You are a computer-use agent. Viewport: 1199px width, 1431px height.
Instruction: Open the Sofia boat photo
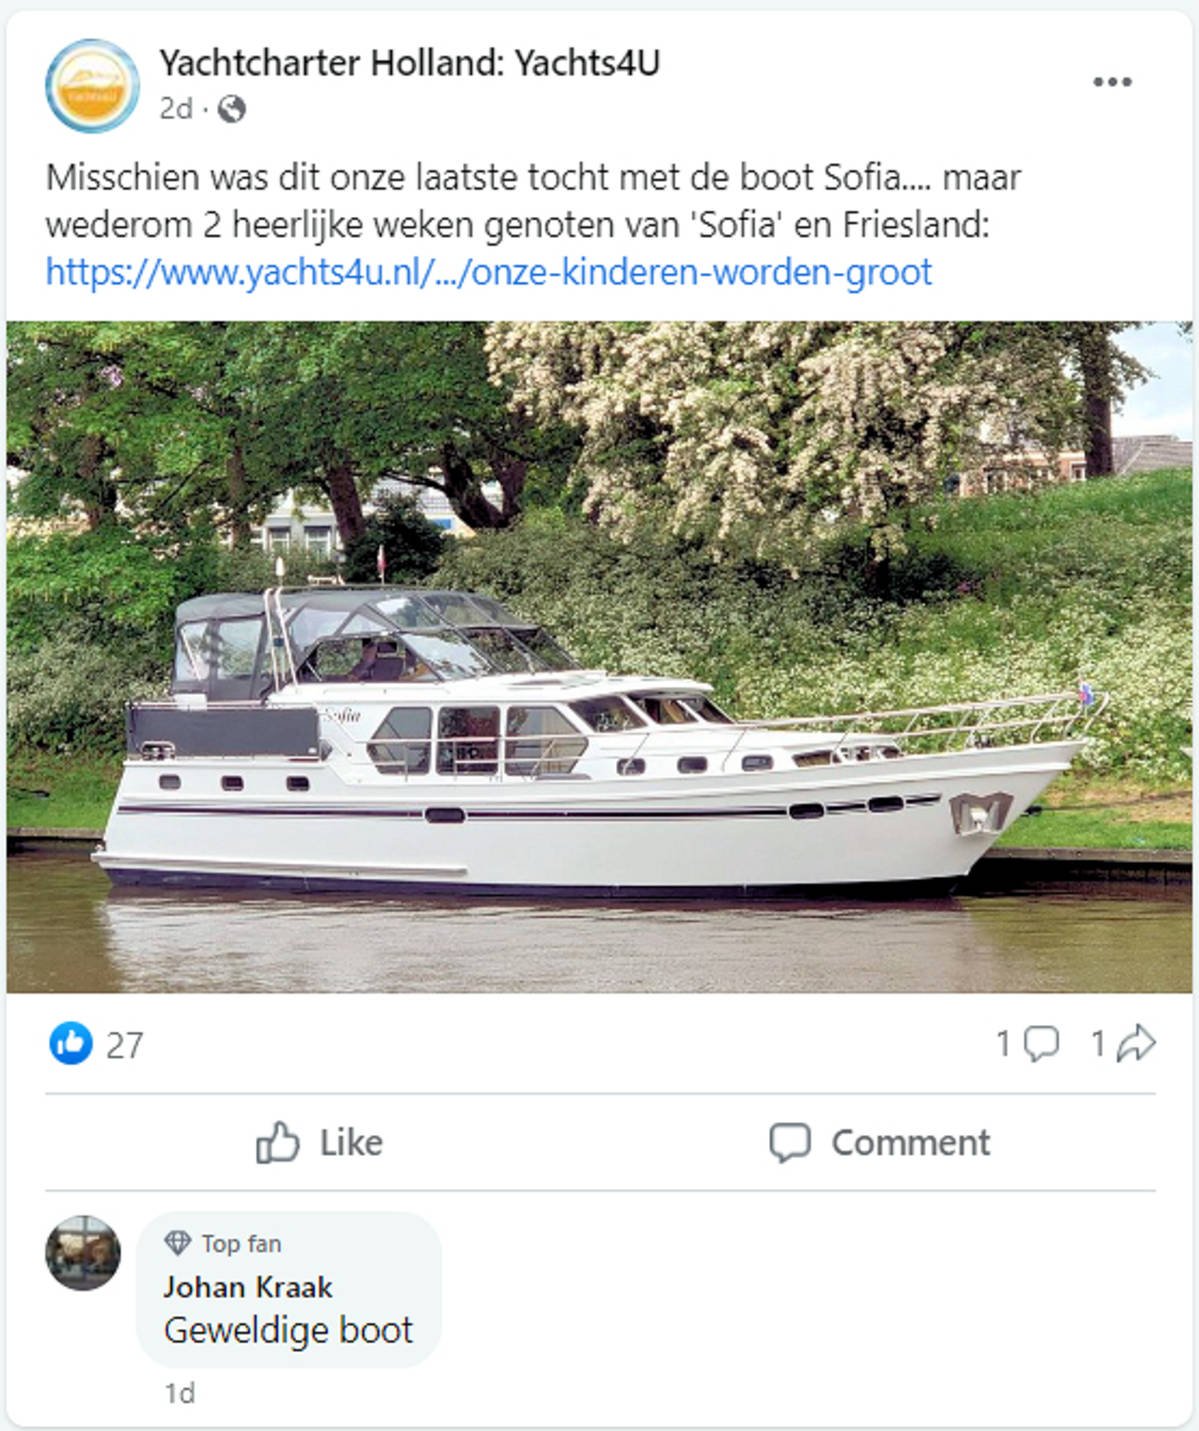[600, 656]
